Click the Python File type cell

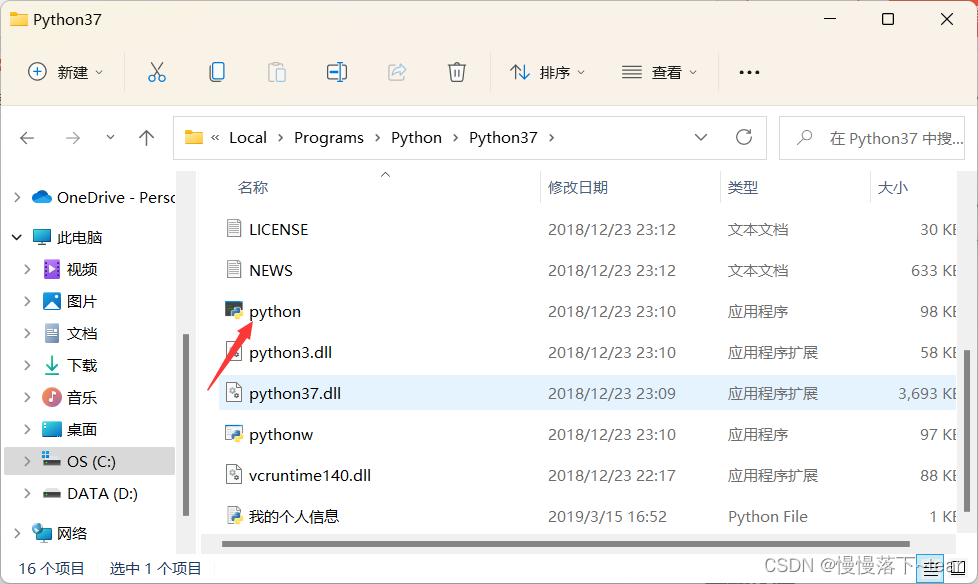point(767,516)
